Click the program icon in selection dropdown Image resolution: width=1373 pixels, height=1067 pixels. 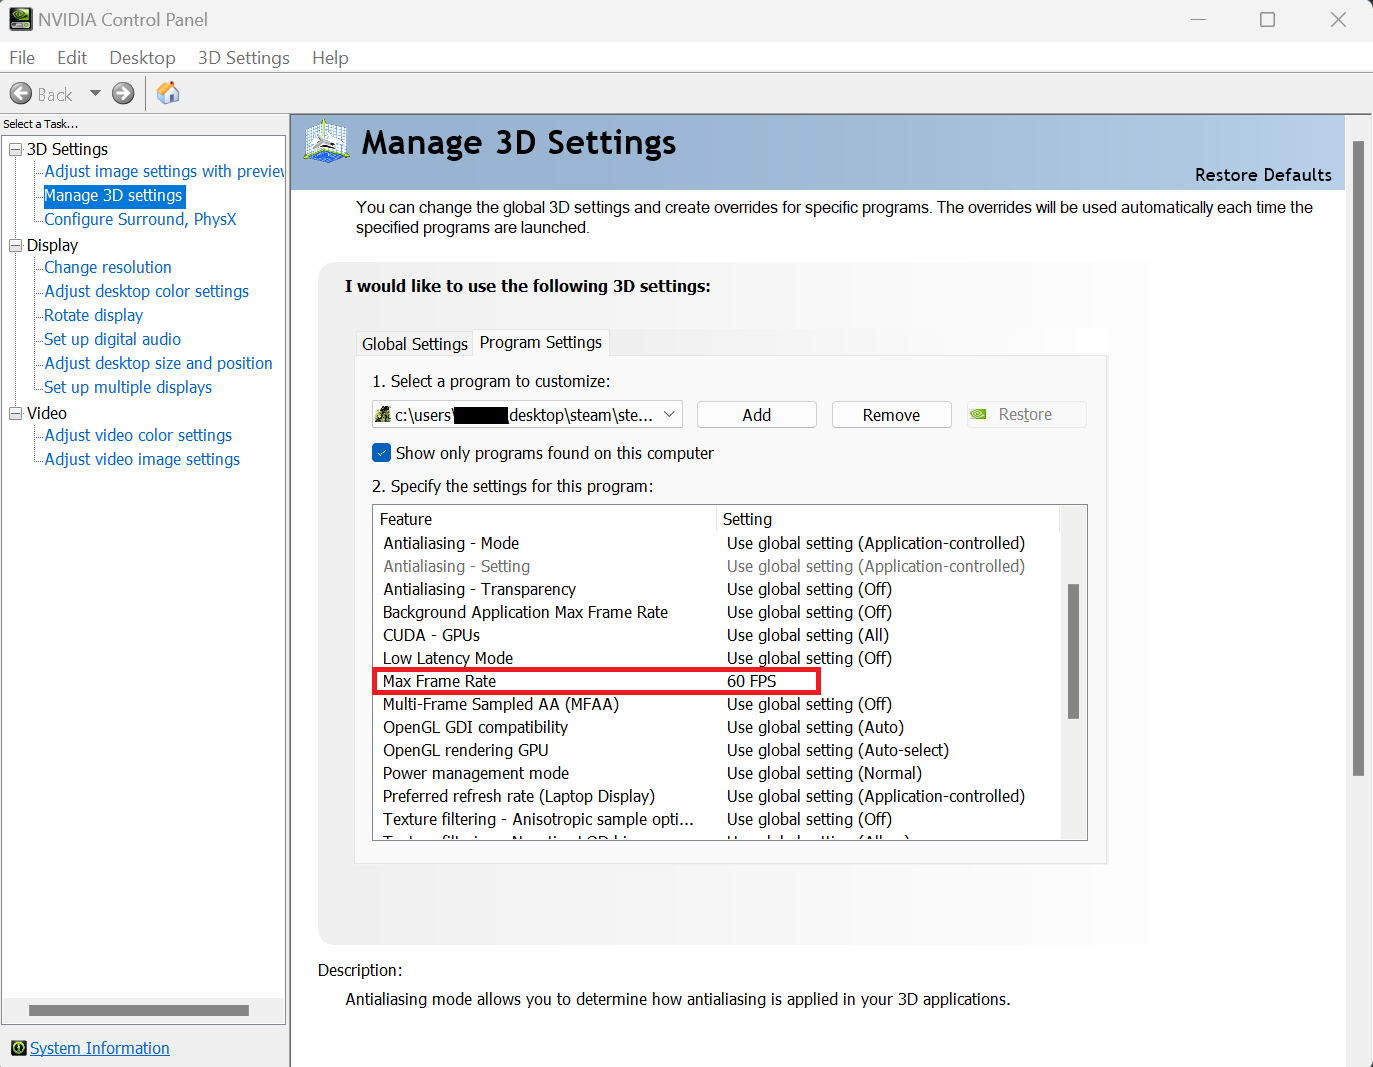(x=383, y=414)
